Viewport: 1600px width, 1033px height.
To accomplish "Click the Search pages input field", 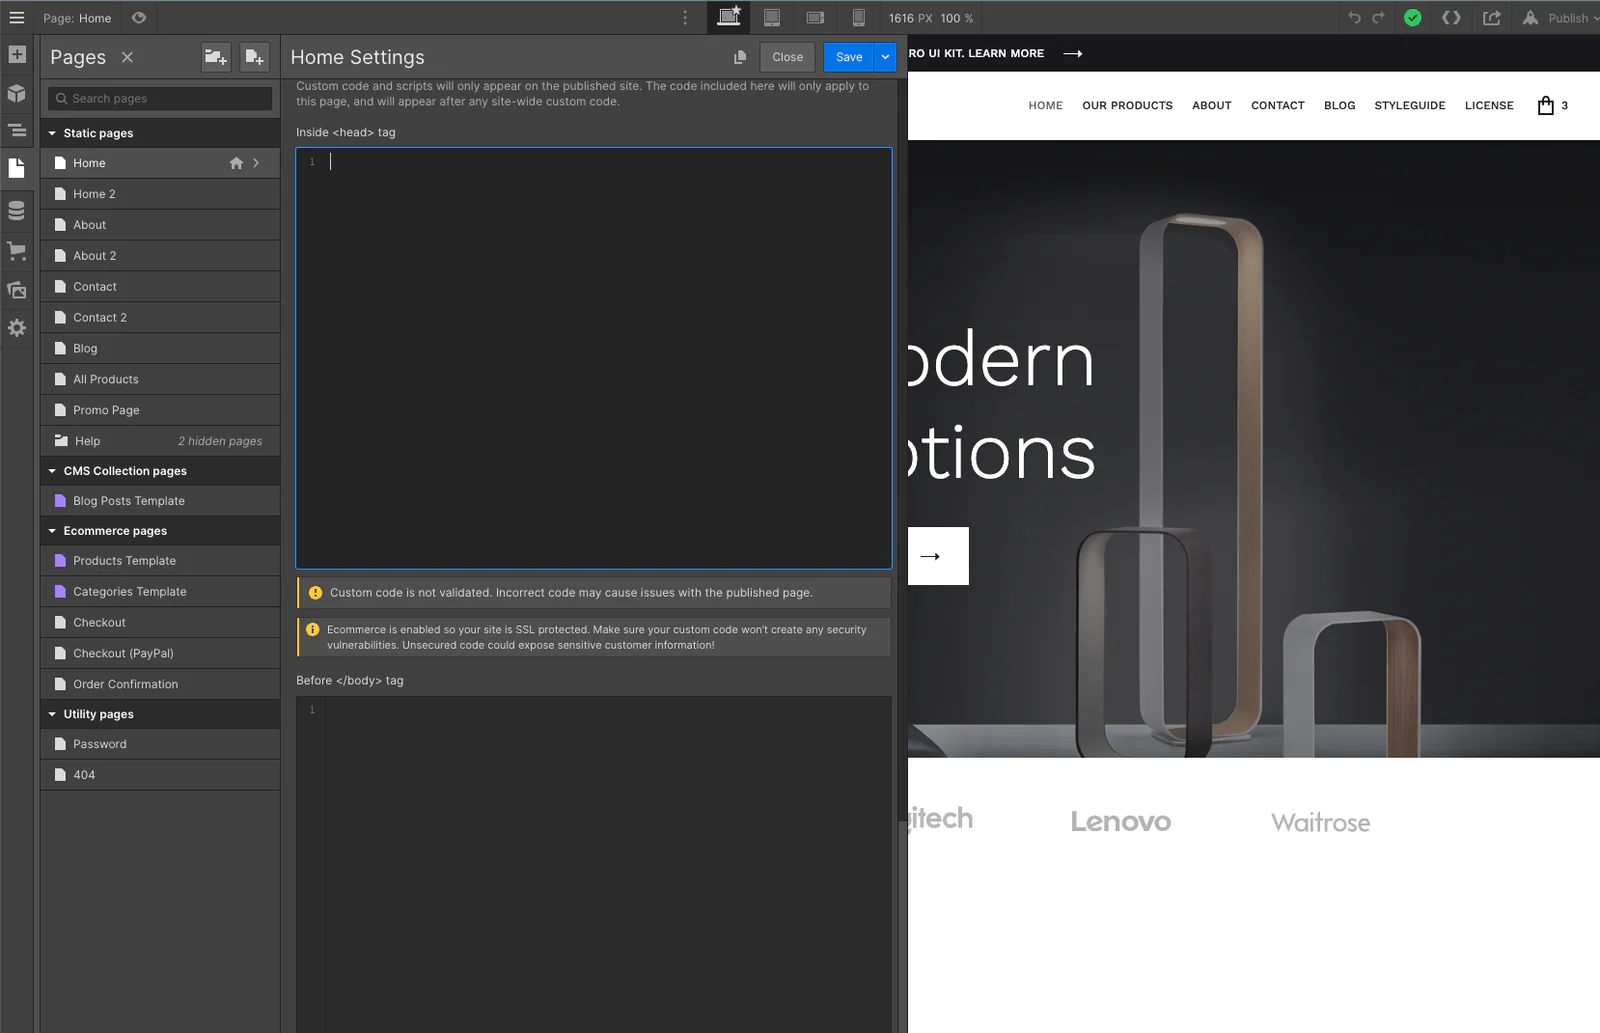I will pos(160,98).
